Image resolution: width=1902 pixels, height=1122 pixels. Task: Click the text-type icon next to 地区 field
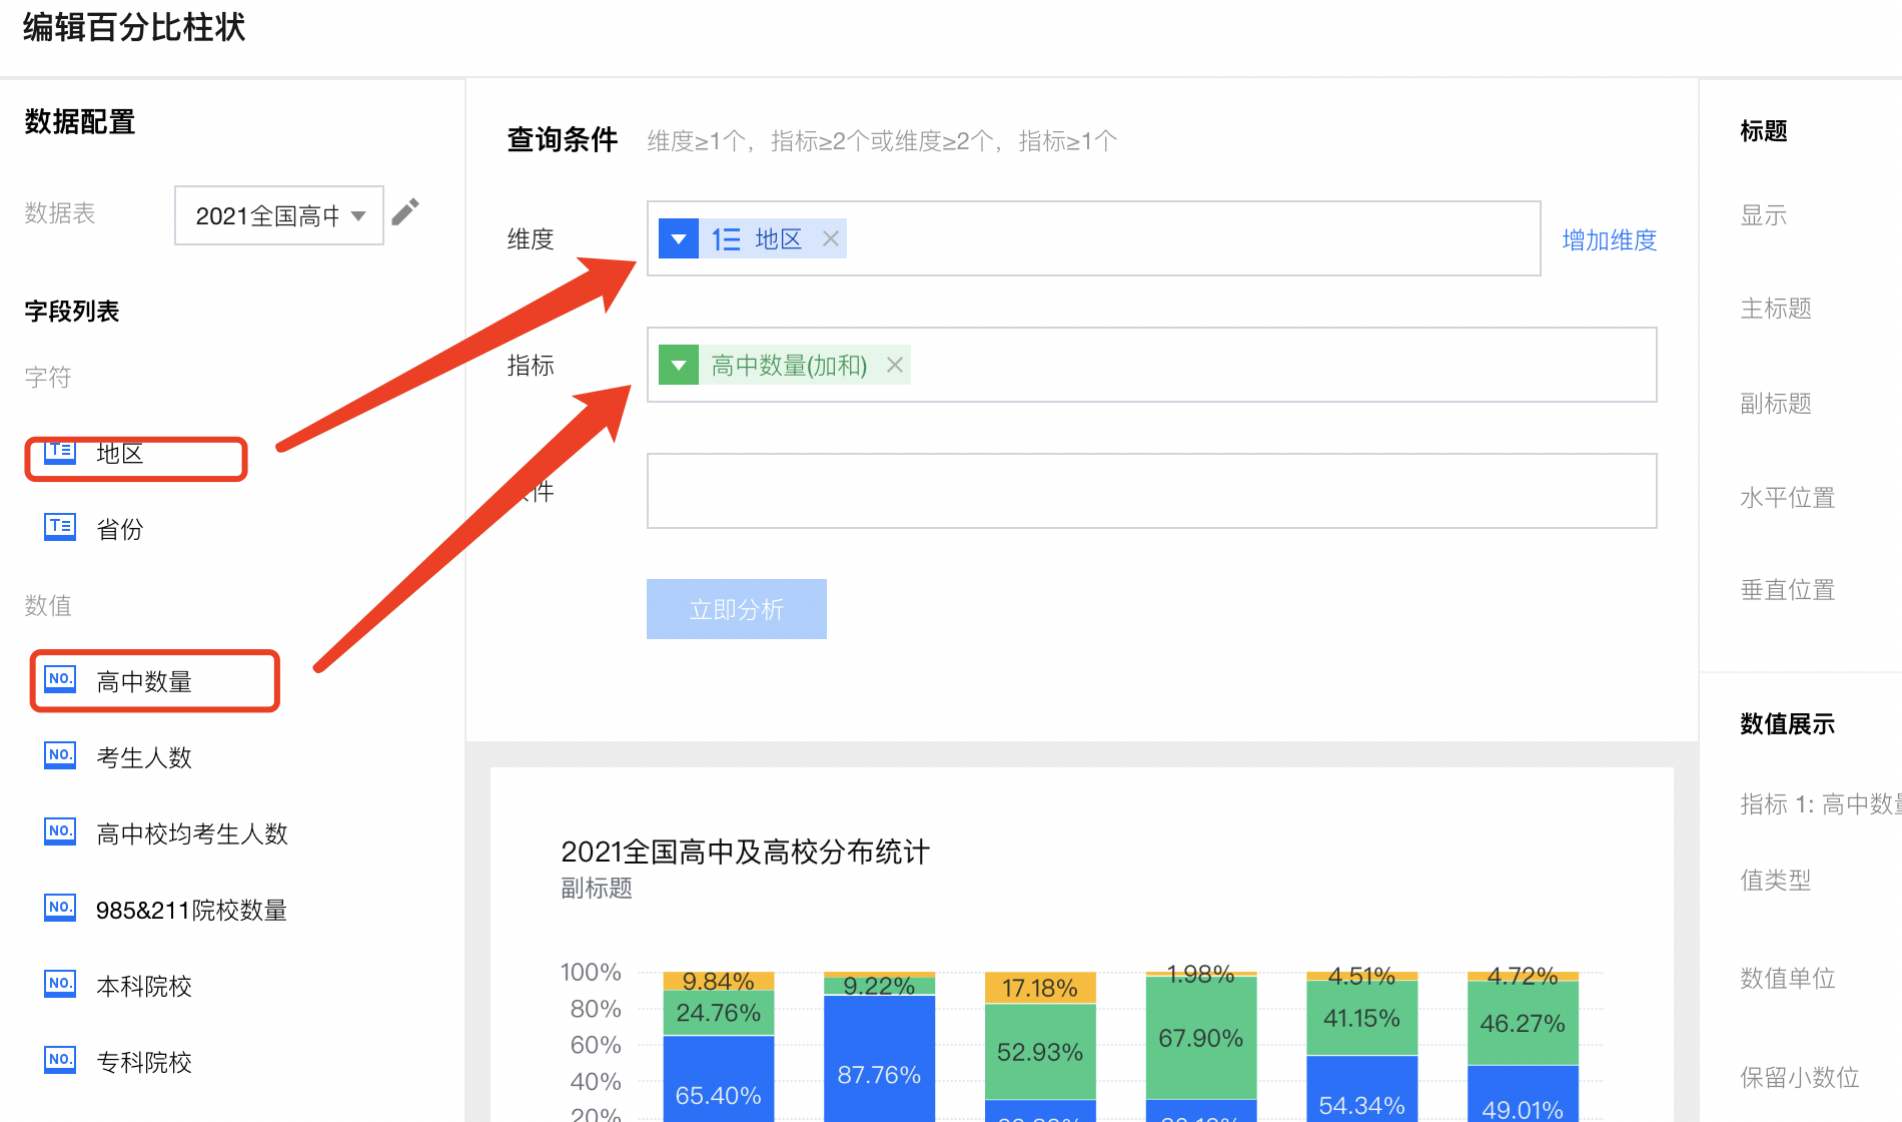tap(60, 451)
